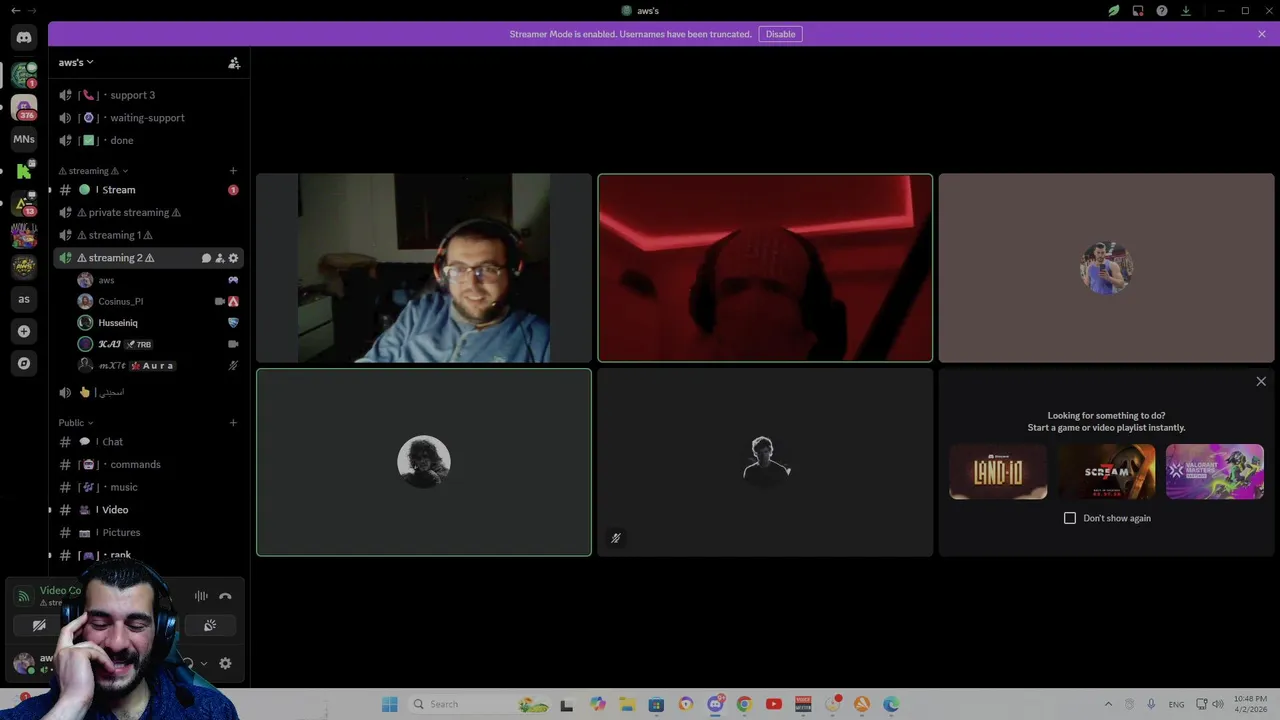1280x720 pixels.
Task: Add channel to streaming category
Action: coord(233,171)
